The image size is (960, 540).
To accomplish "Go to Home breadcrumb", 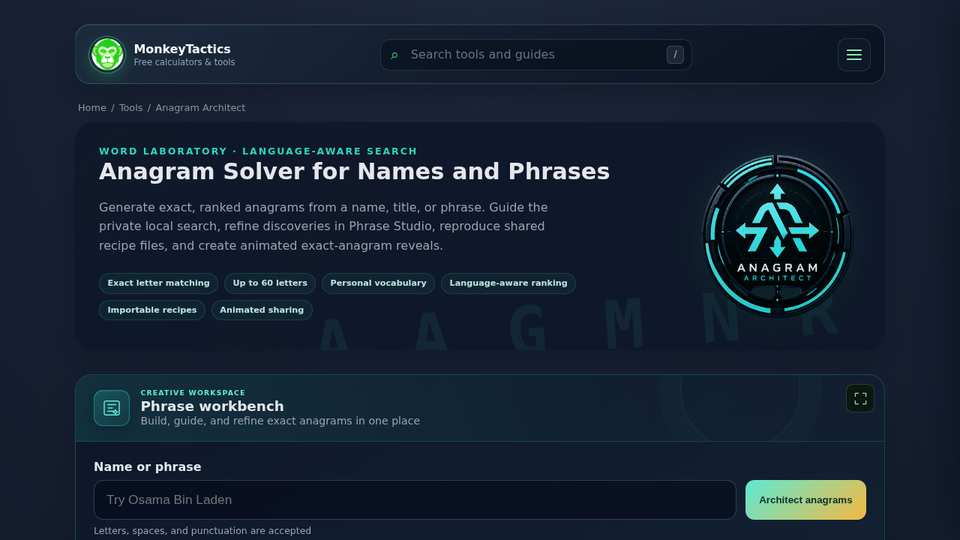I will [x=92, y=108].
